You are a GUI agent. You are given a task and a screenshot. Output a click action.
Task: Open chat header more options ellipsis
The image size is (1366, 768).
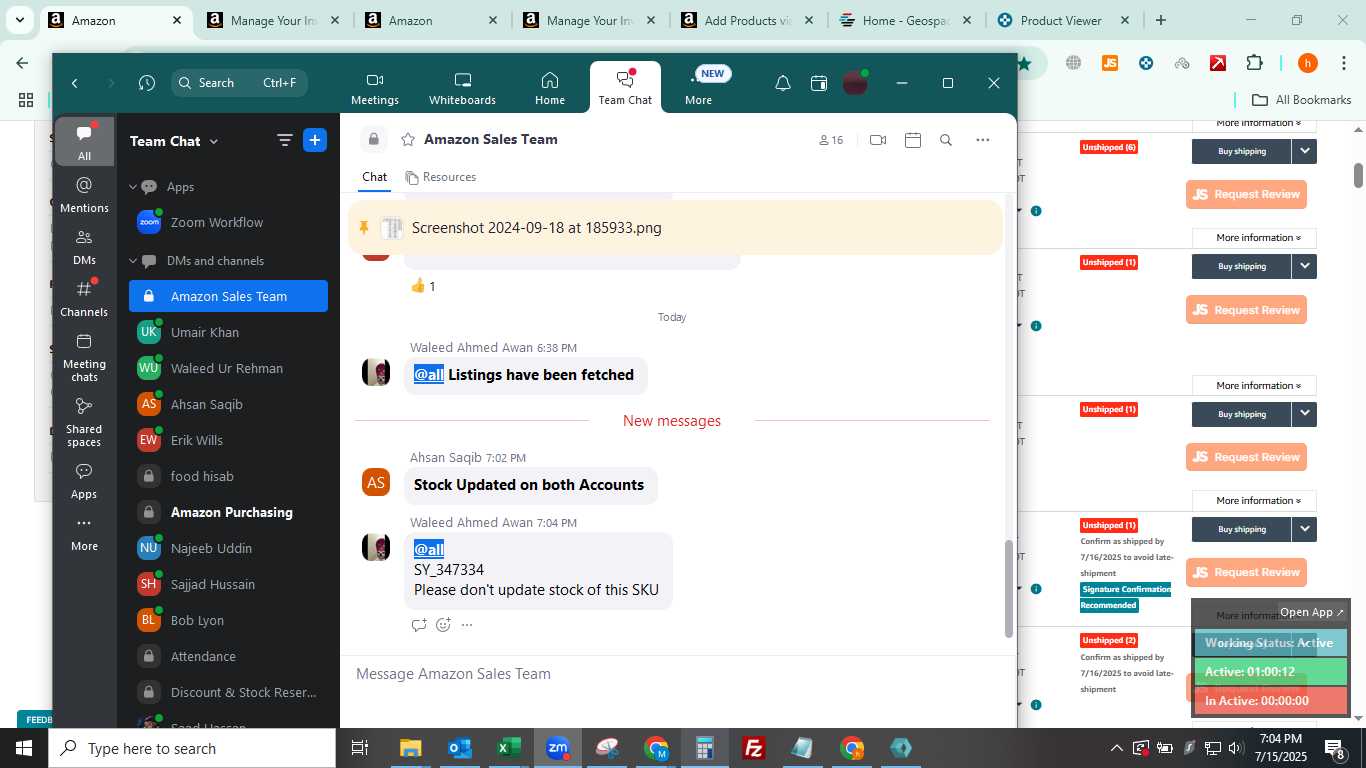983,140
